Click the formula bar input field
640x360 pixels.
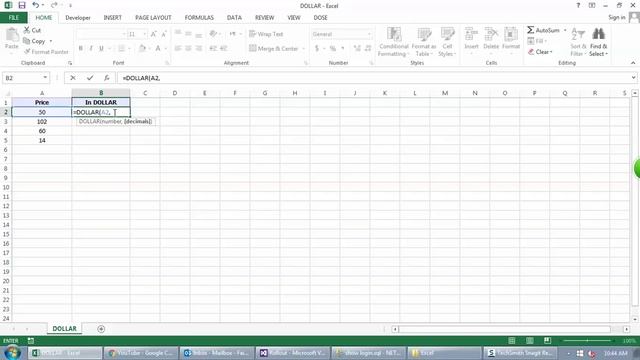coord(373,78)
